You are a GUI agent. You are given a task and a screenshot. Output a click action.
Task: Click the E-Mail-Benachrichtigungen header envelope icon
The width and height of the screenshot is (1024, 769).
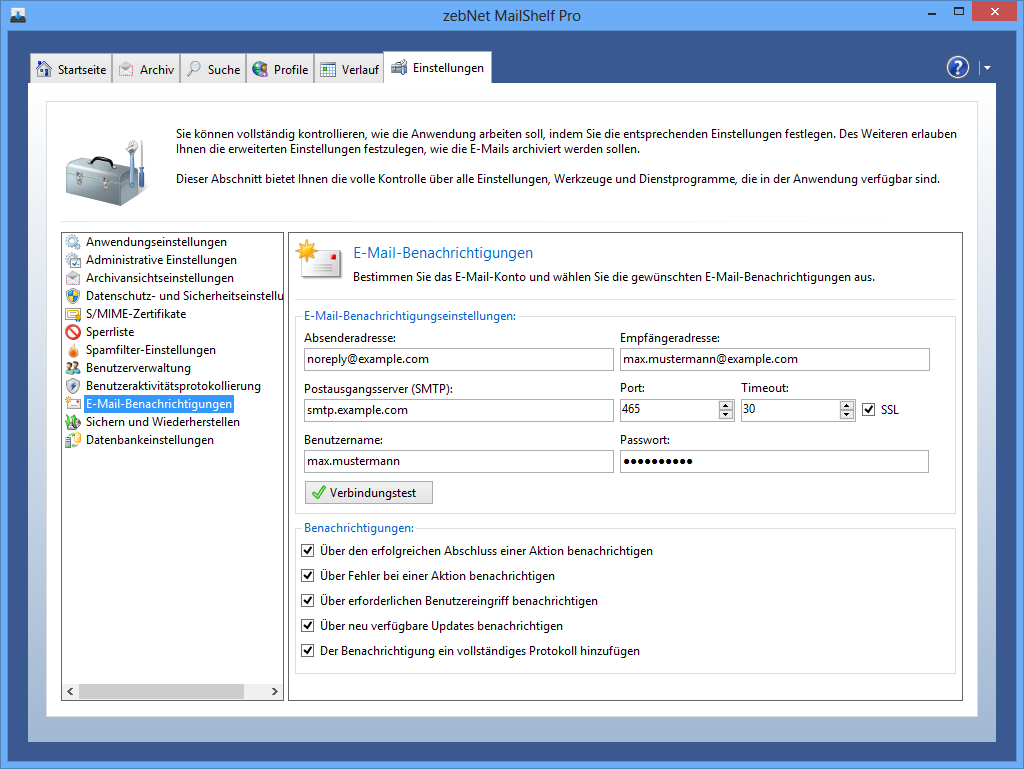(318, 259)
